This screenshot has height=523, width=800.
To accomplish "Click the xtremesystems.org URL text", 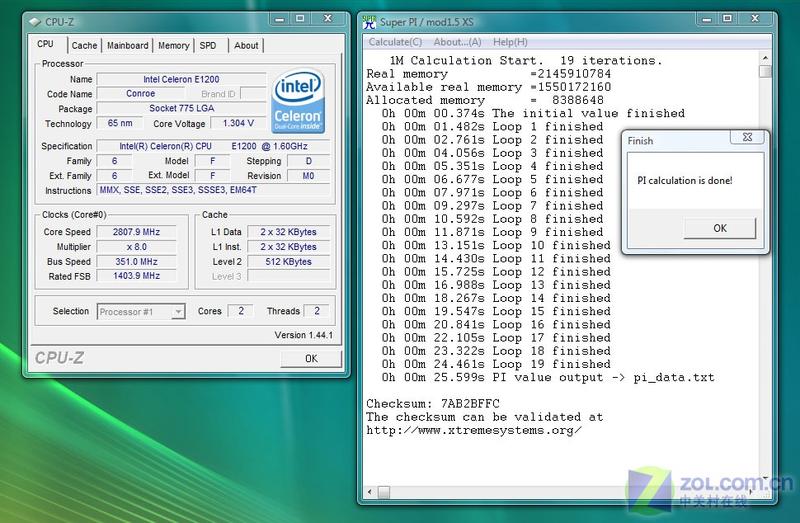I will [x=474, y=430].
